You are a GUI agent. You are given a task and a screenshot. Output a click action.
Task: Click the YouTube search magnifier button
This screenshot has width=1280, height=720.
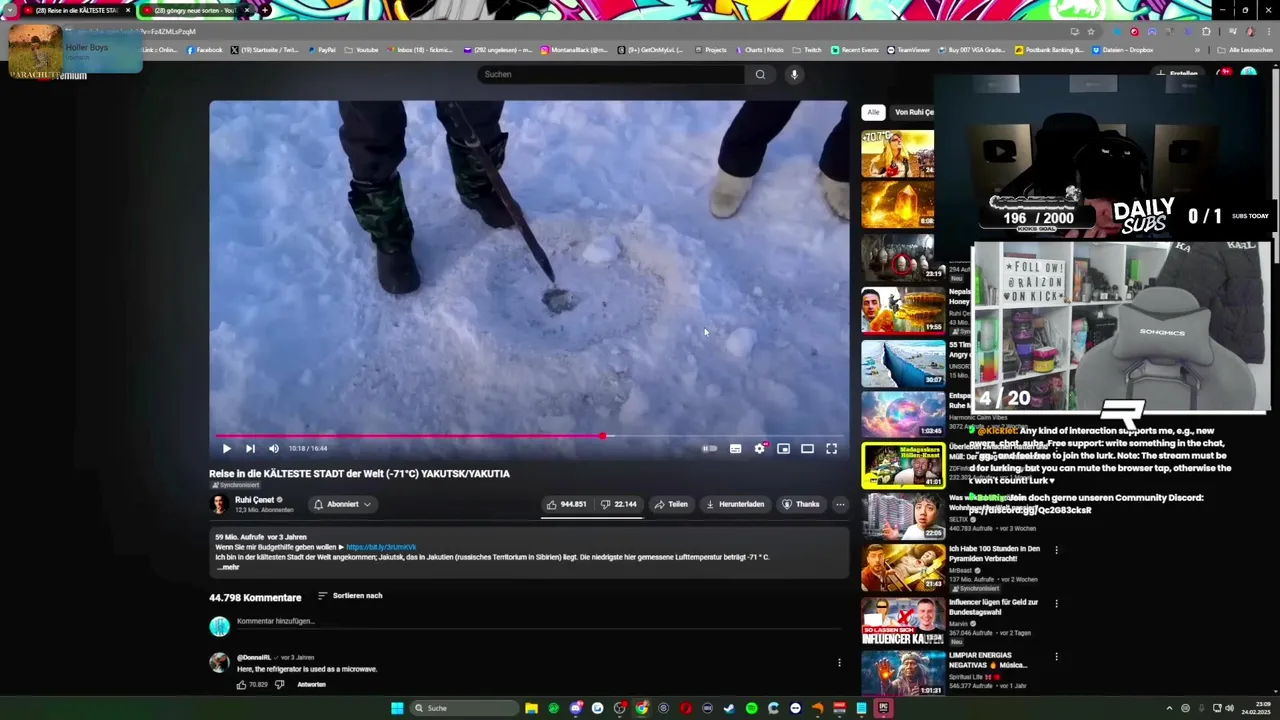[760, 74]
